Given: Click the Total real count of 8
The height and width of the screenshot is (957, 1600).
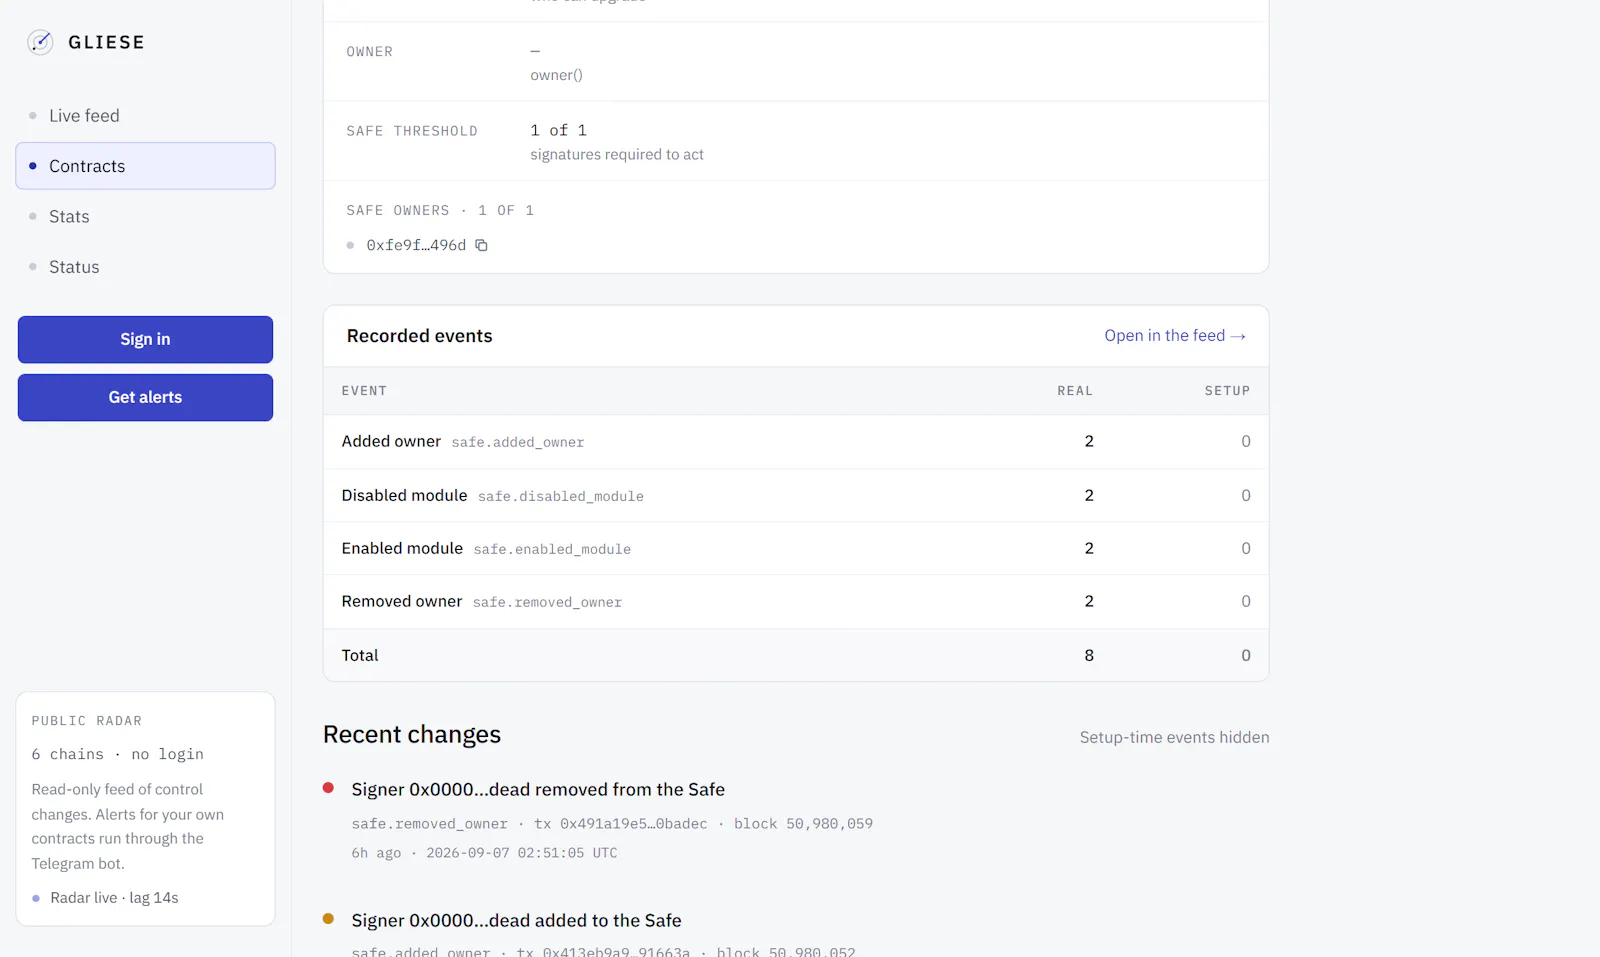Looking at the screenshot, I should [1089, 655].
